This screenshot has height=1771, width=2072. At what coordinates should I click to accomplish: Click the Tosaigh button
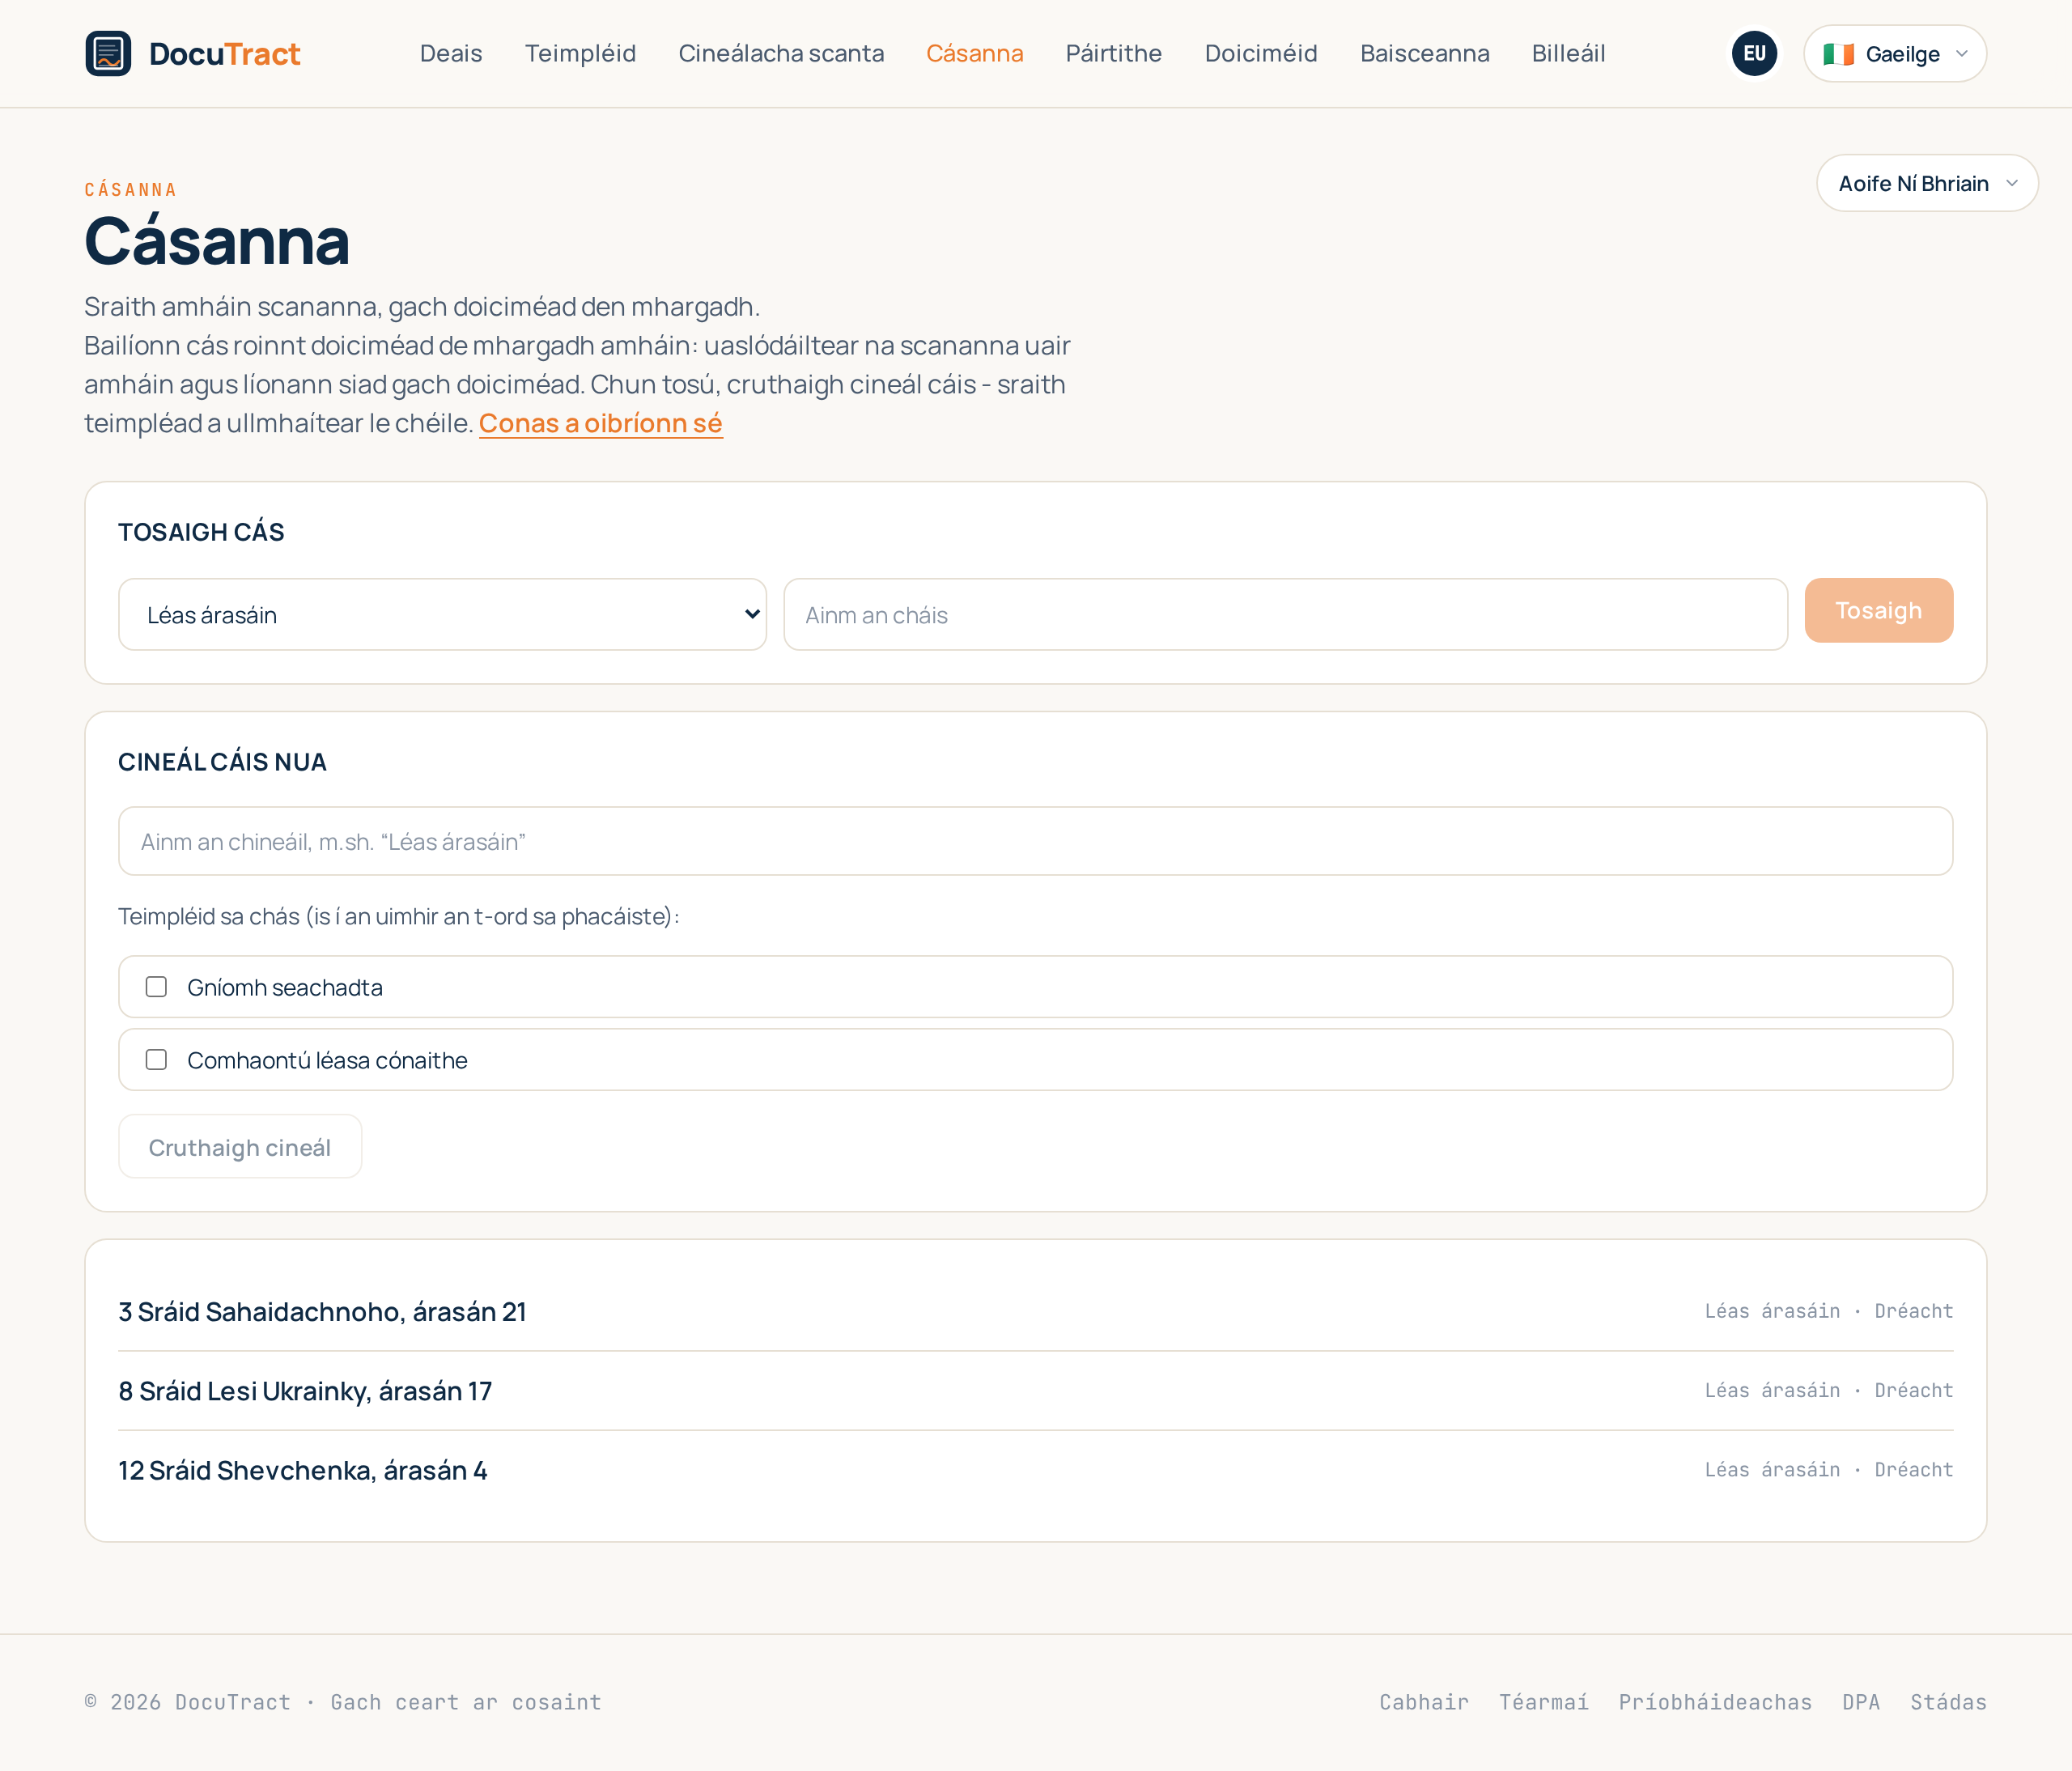coord(1878,610)
